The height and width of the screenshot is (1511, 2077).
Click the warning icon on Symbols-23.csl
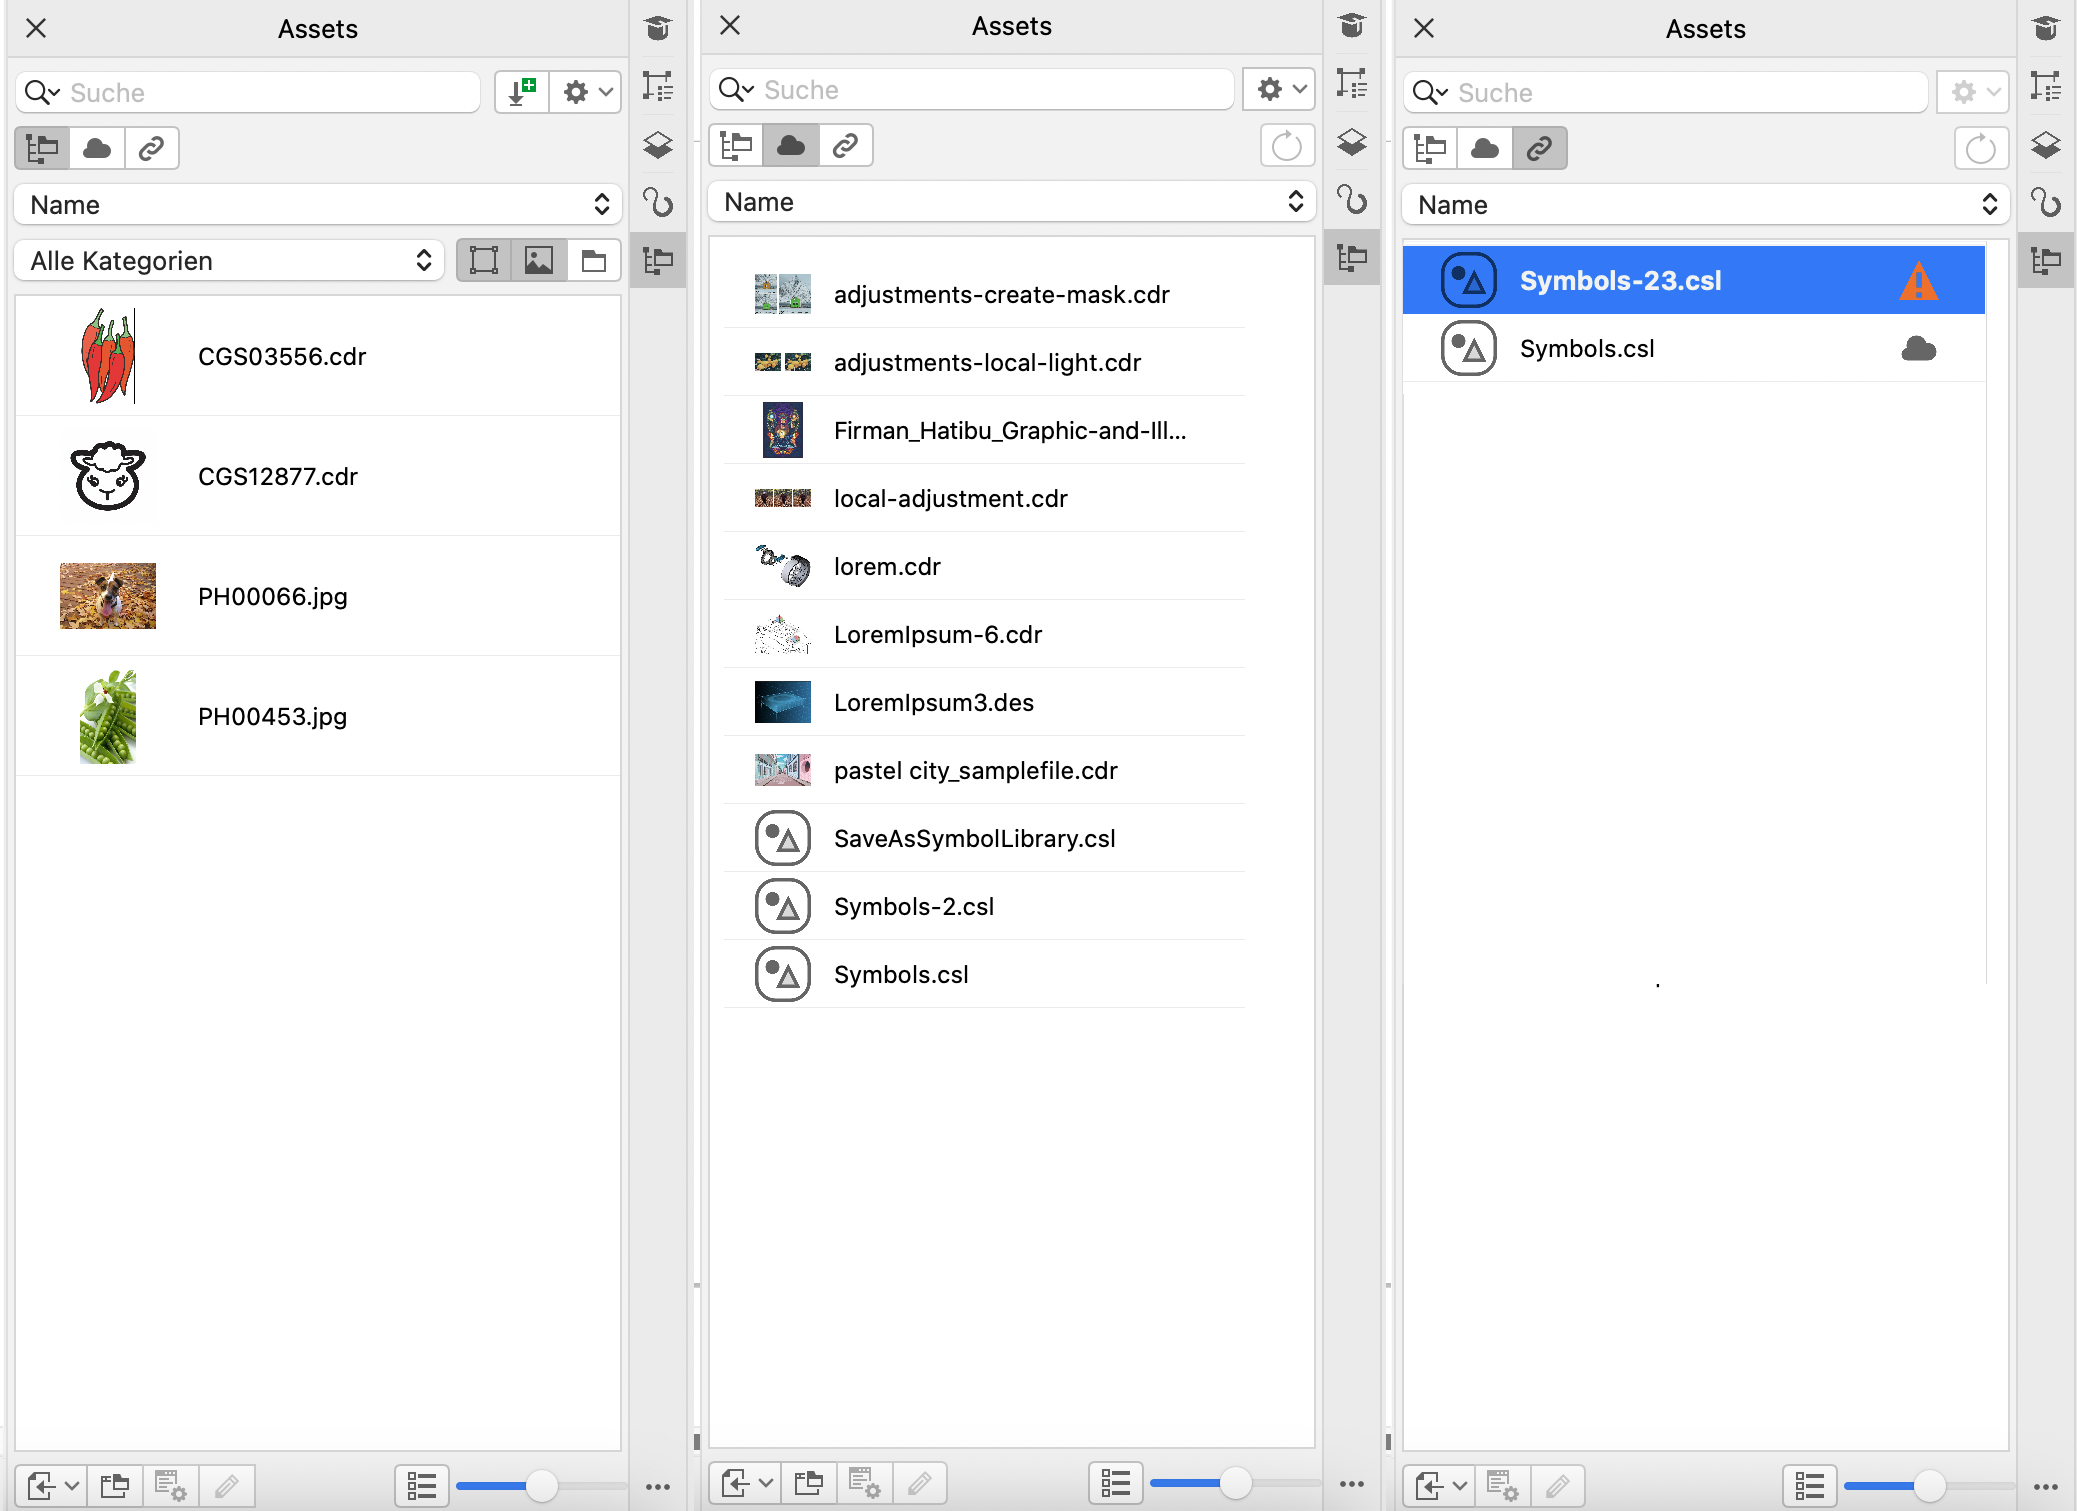pyautogui.click(x=1918, y=281)
